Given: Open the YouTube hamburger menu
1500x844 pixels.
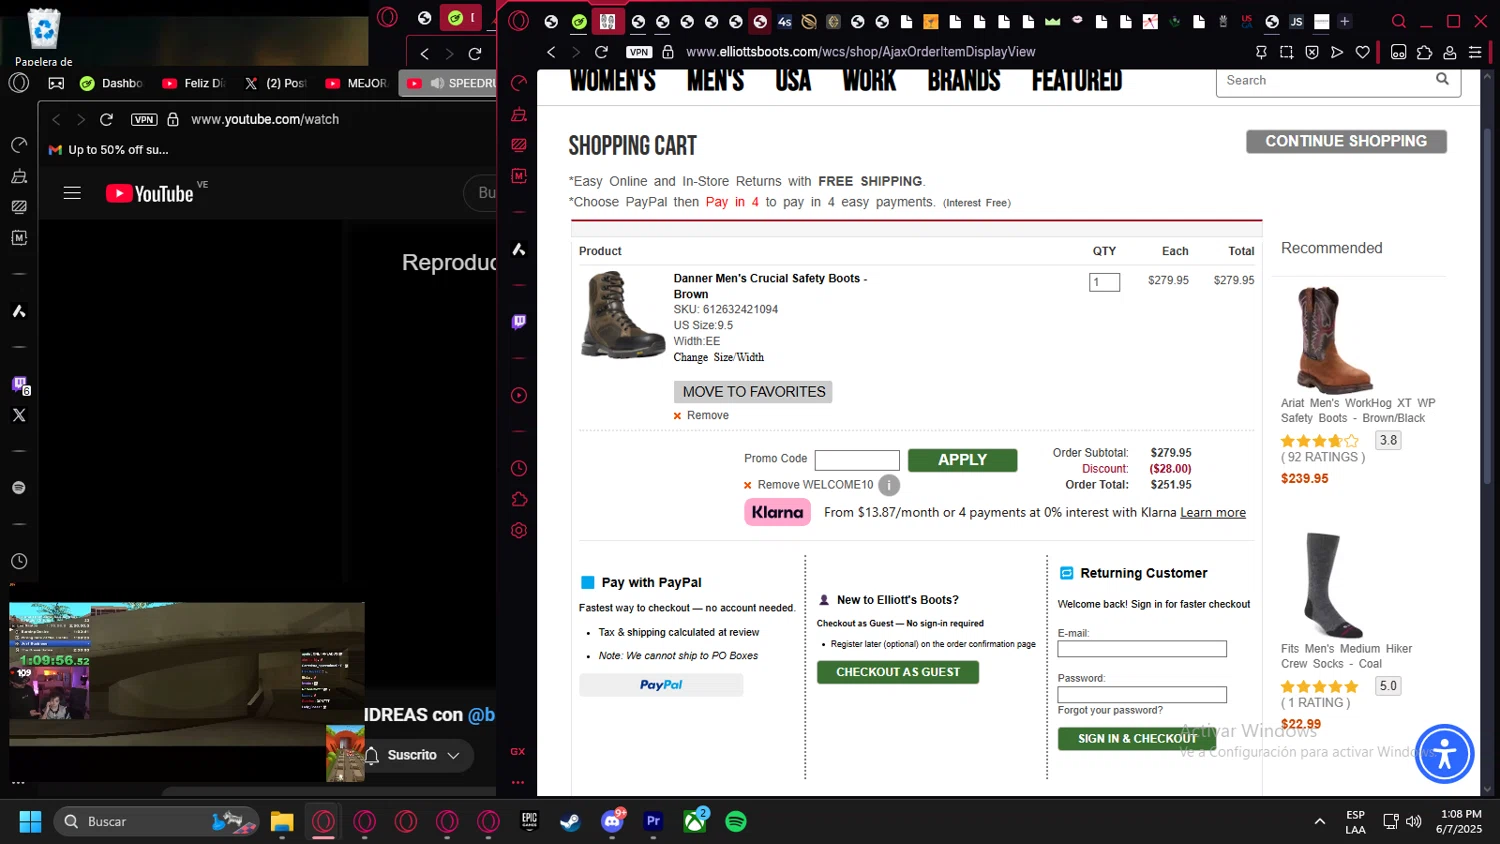Looking at the screenshot, I should pos(72,193).
